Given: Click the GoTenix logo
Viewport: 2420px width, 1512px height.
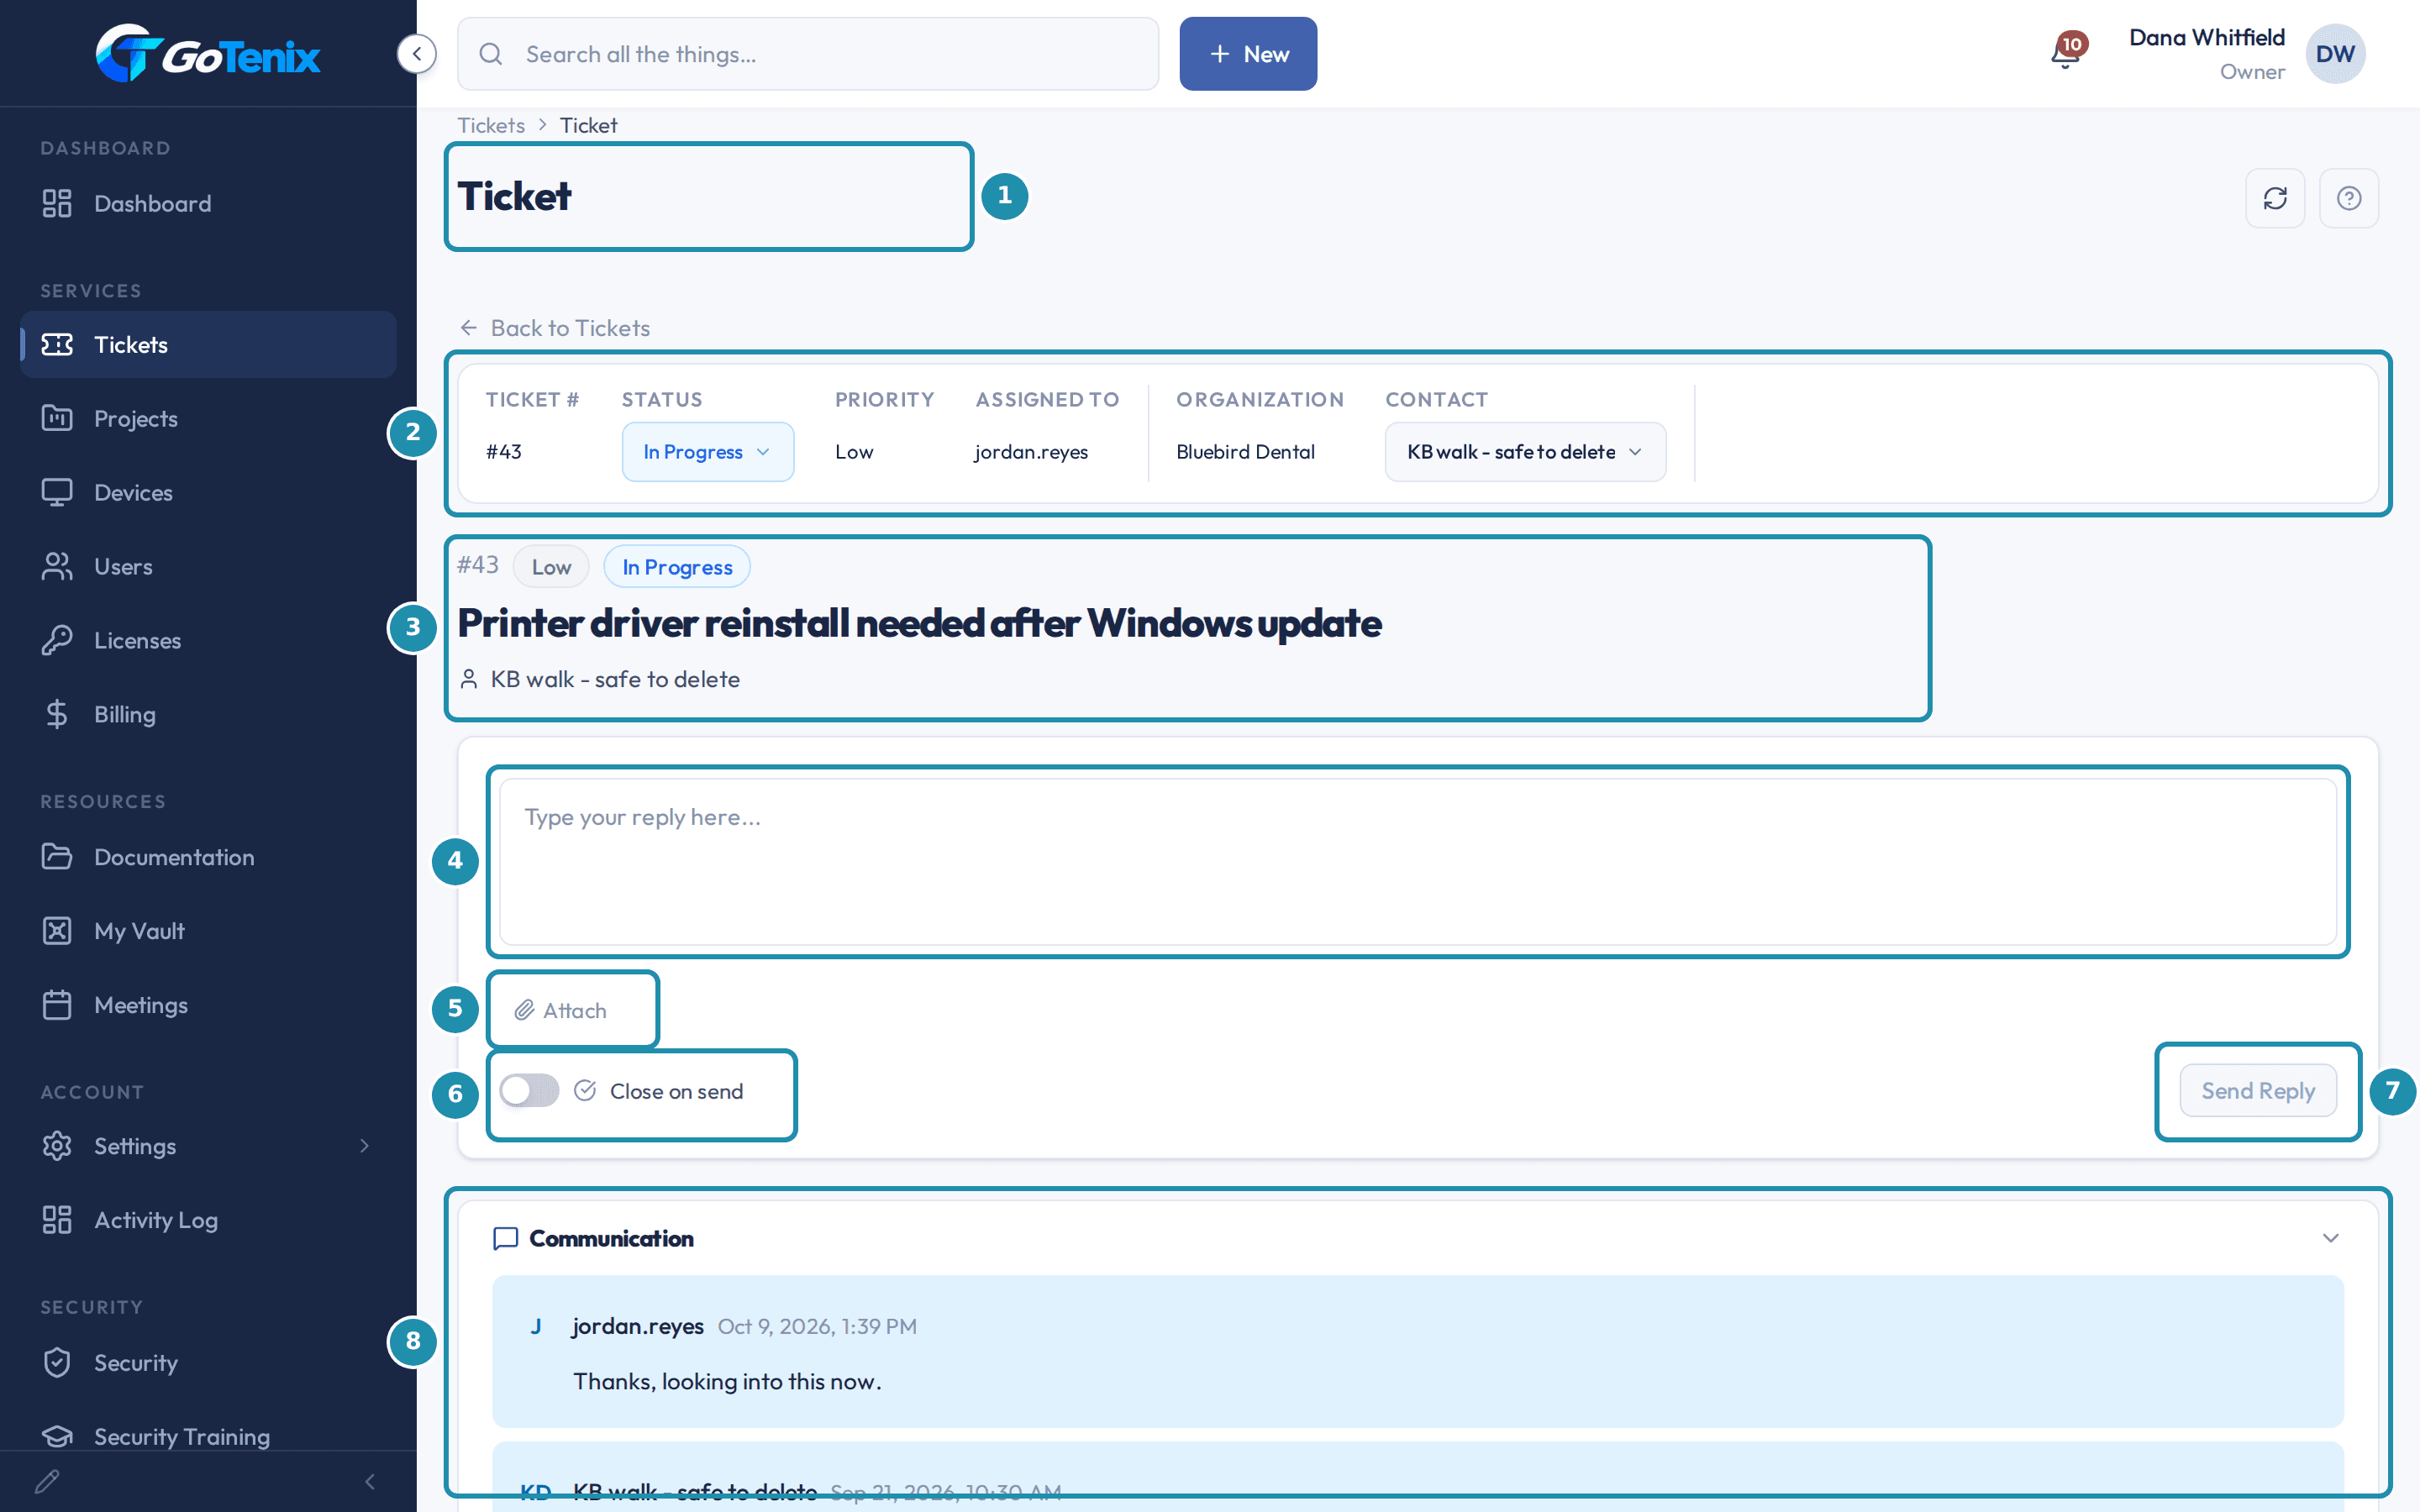Looking at the screenshot, I should [208, 53].
